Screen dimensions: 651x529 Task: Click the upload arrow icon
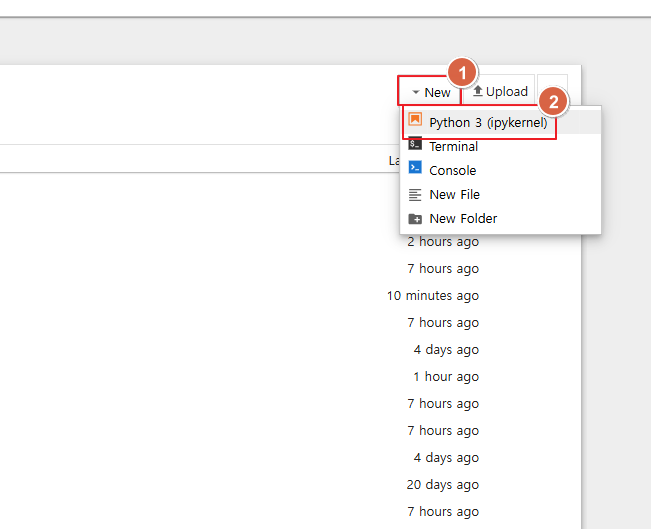(x=478, y=91)
